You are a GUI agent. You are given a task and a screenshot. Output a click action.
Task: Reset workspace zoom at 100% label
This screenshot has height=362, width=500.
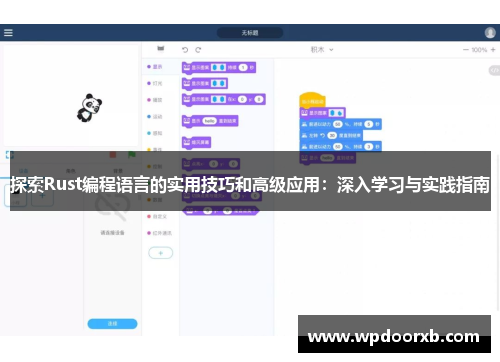click(479, 50)
